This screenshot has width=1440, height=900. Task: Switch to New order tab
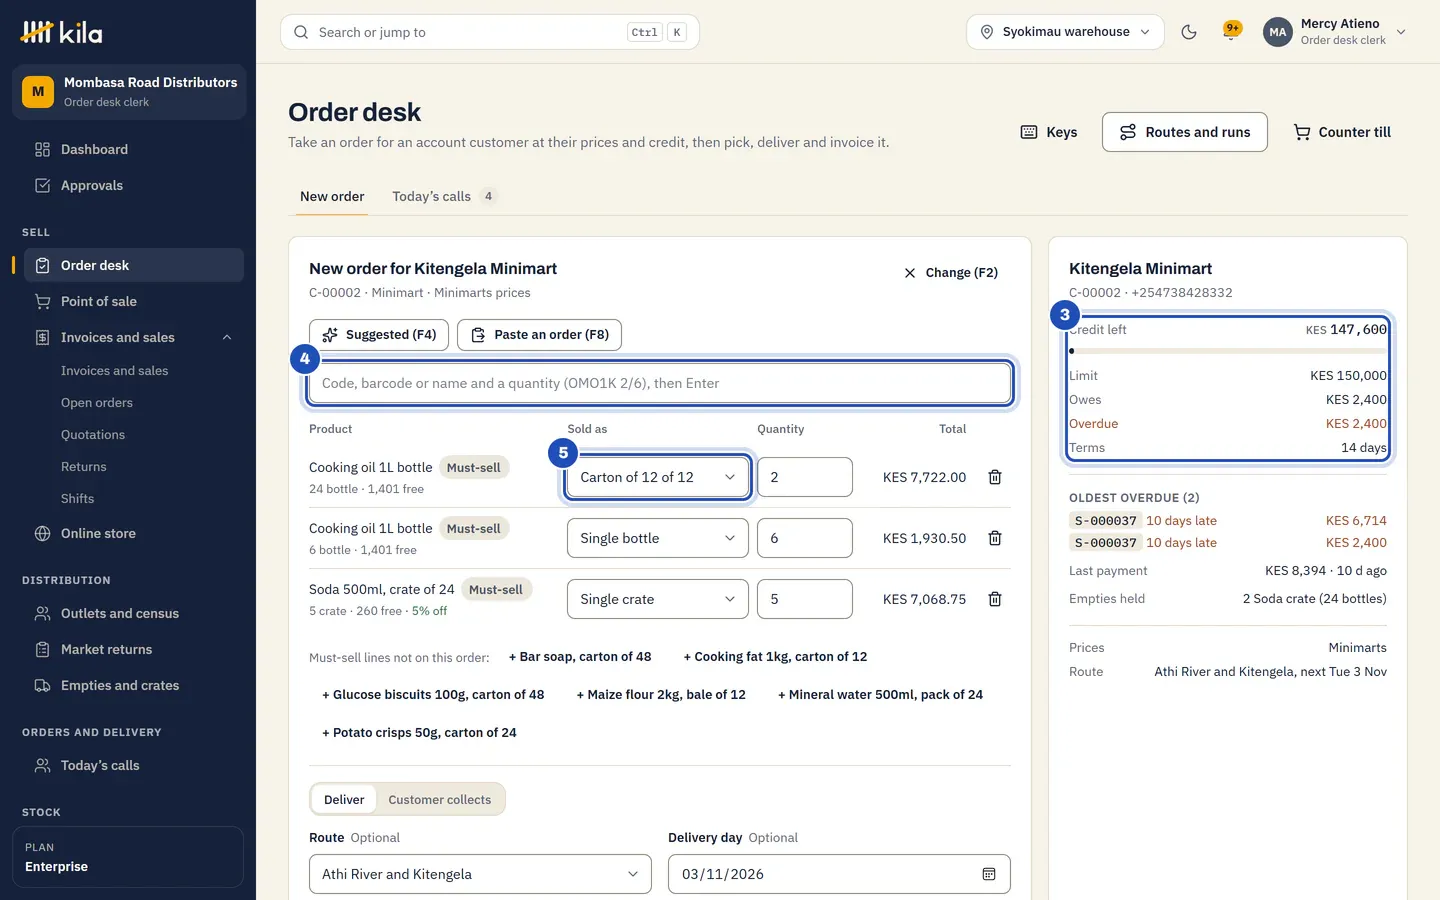pos(332,196)
